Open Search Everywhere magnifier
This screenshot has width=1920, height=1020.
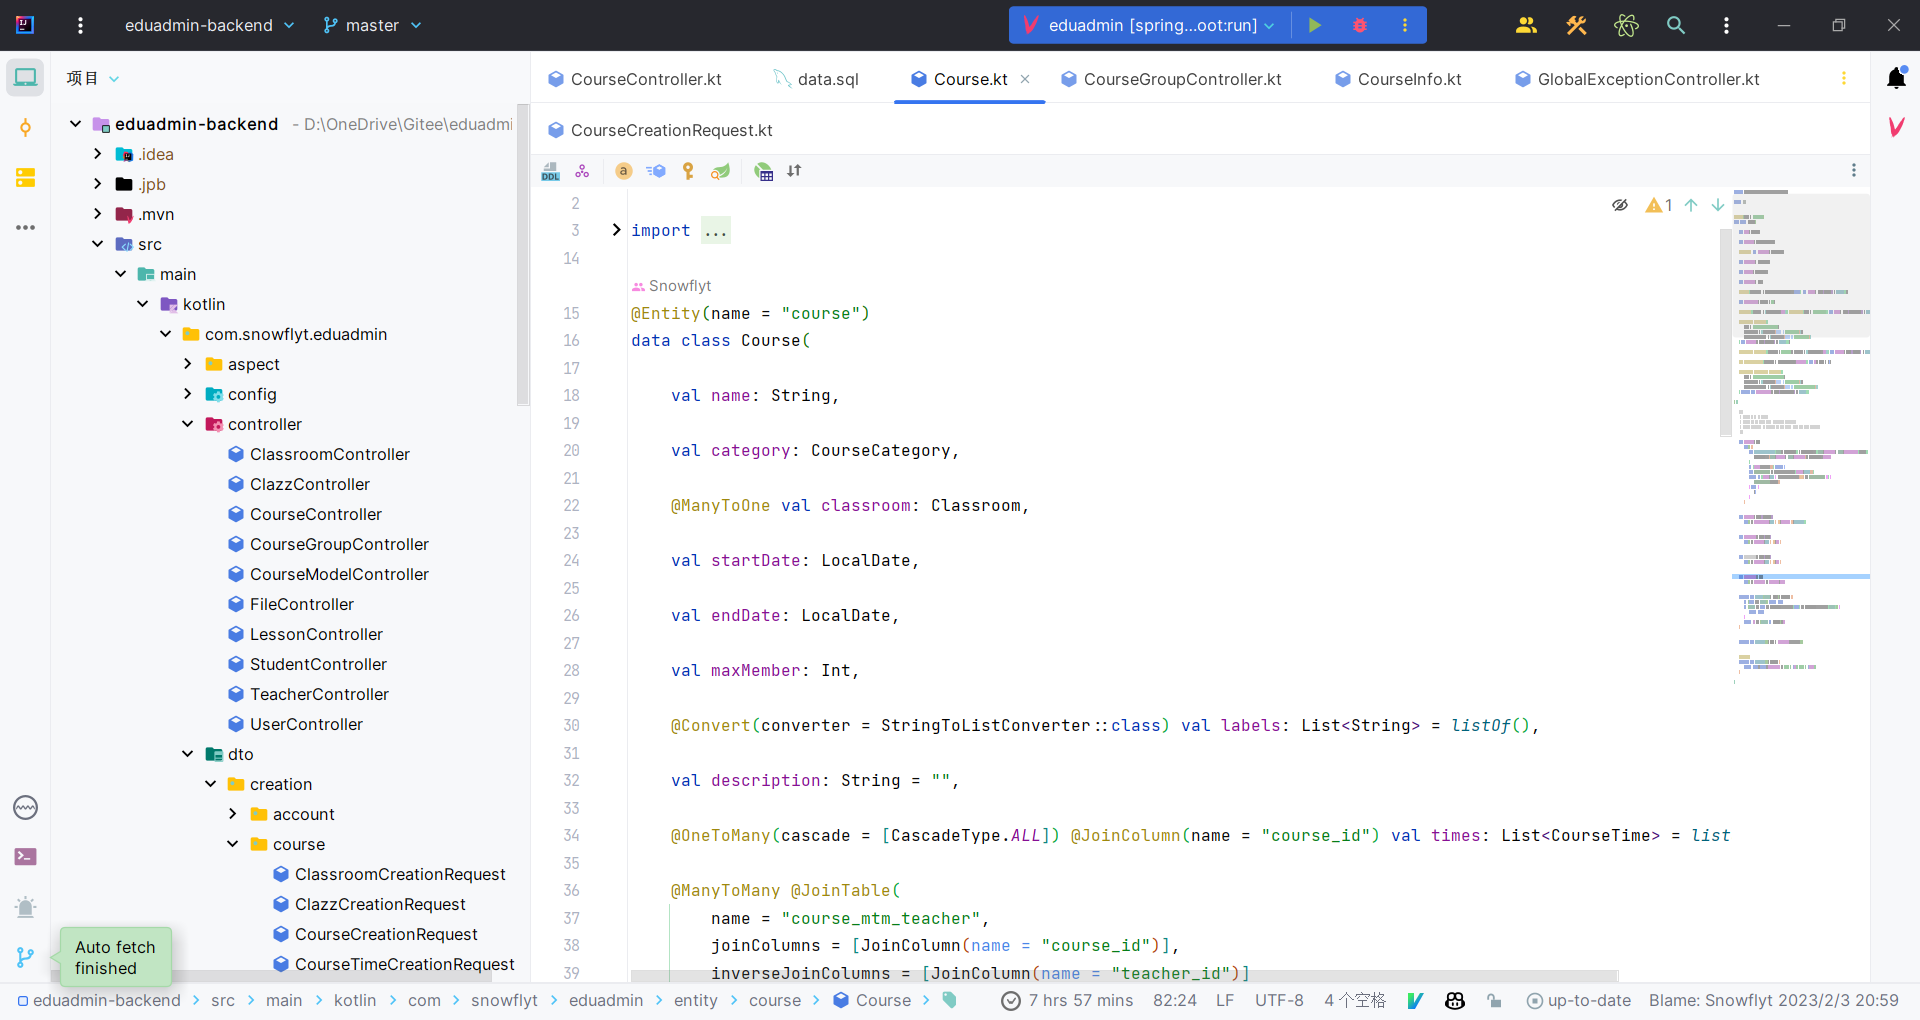(x=1676, y=25)
